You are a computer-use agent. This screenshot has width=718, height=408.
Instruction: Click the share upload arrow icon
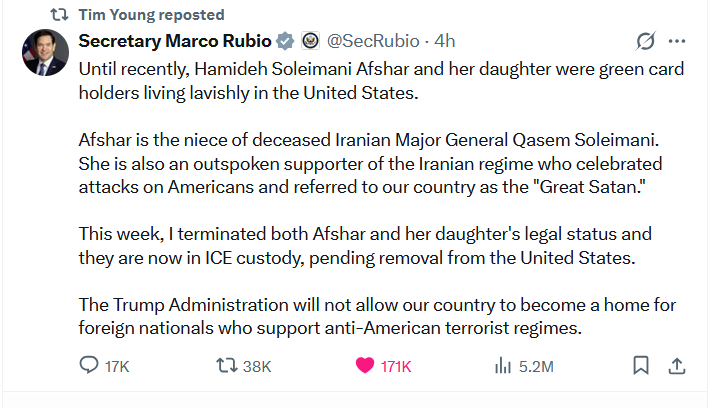point(676,366)
